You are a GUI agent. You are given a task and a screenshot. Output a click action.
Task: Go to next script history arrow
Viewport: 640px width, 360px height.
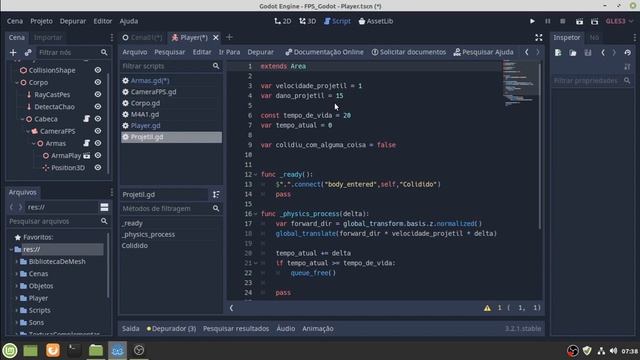[538, 52]
